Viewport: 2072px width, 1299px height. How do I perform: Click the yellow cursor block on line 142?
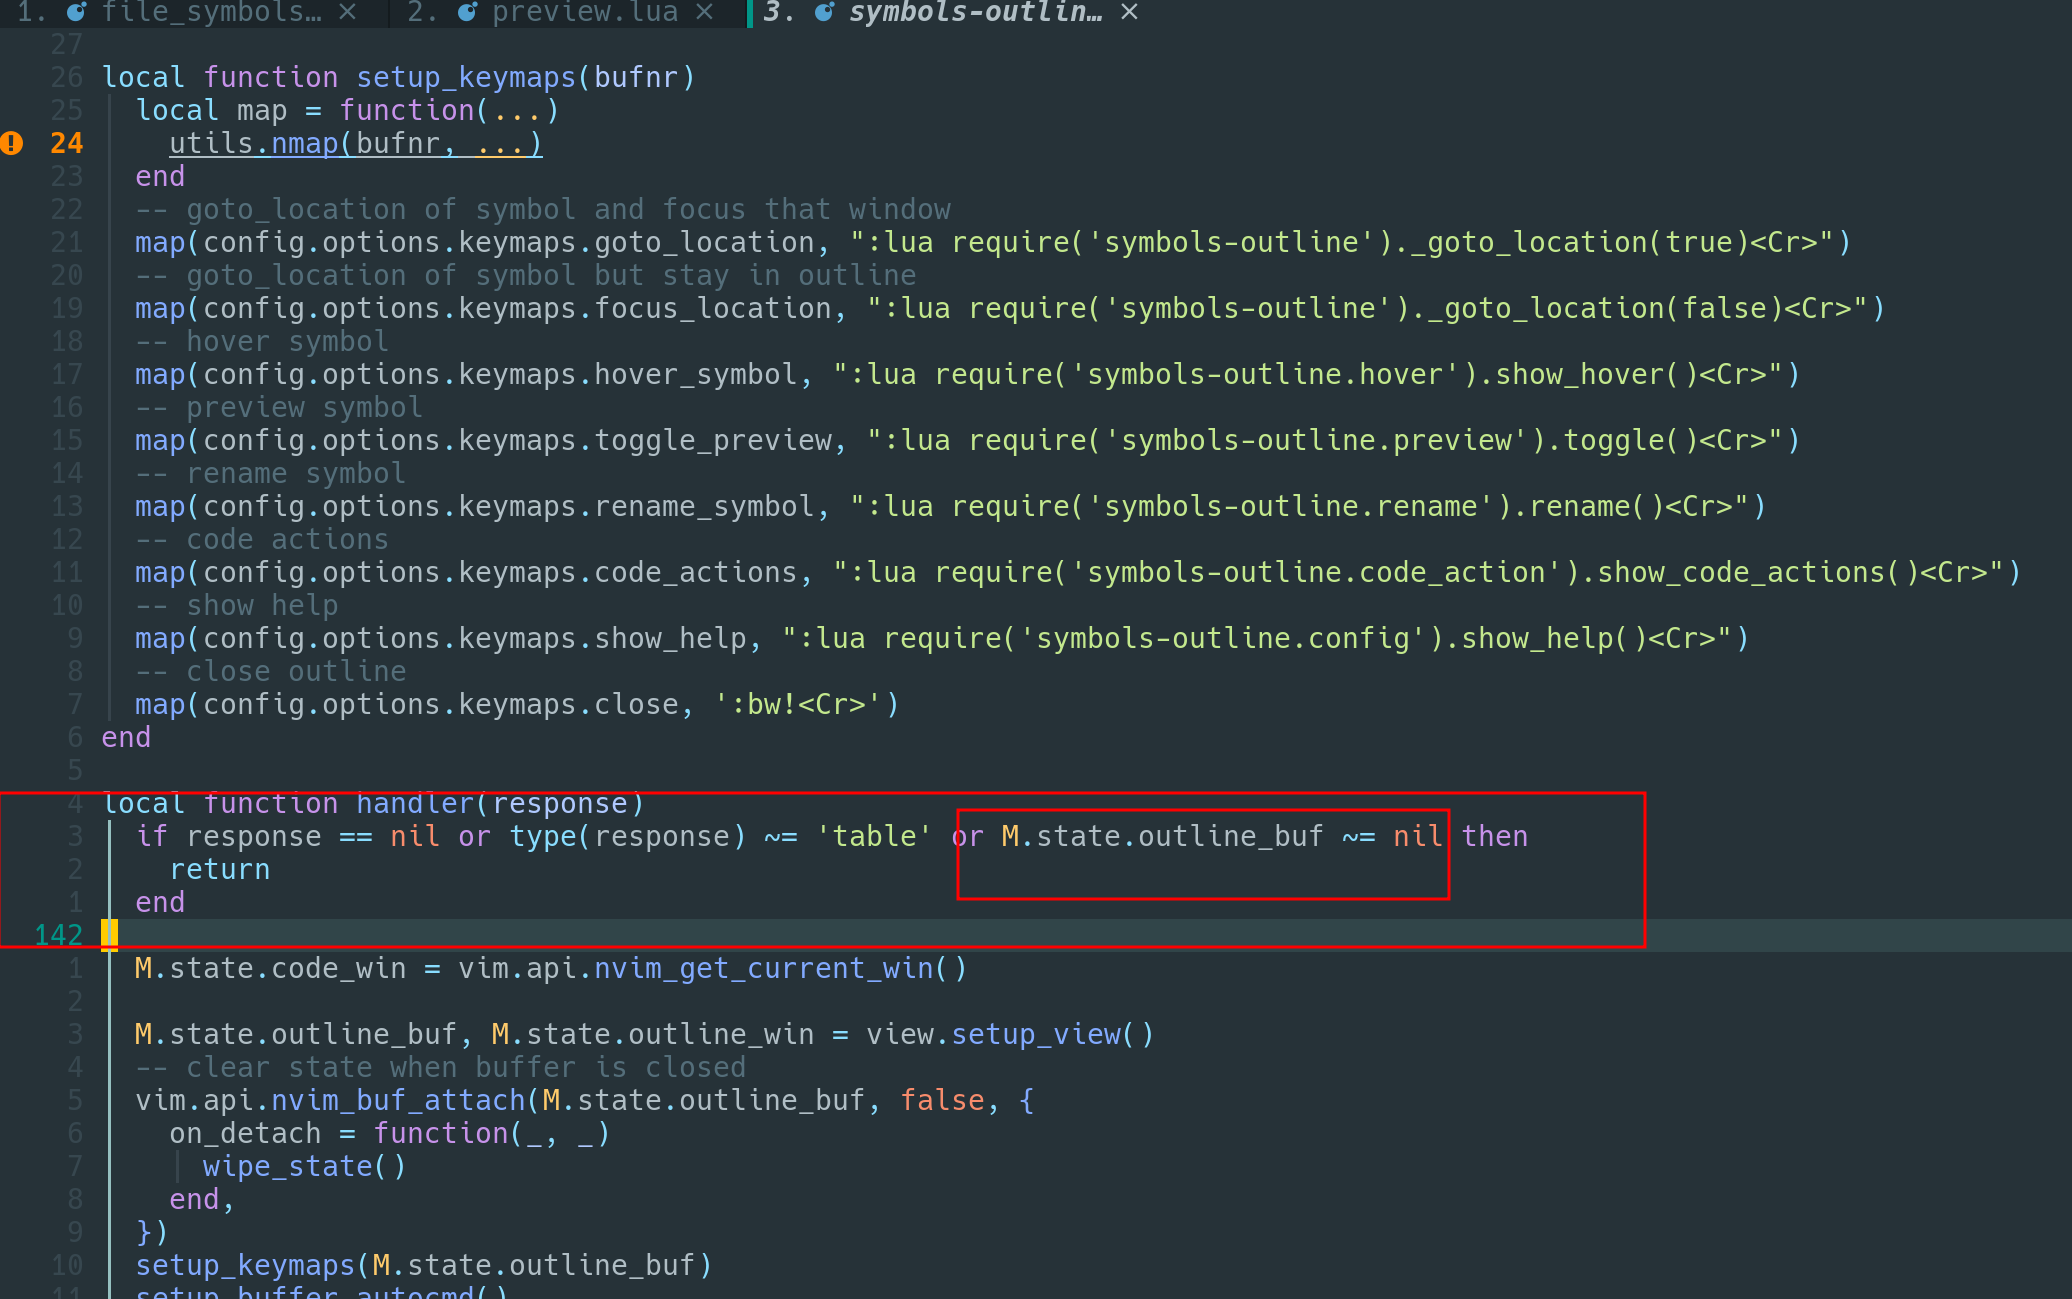coord(110,934)
